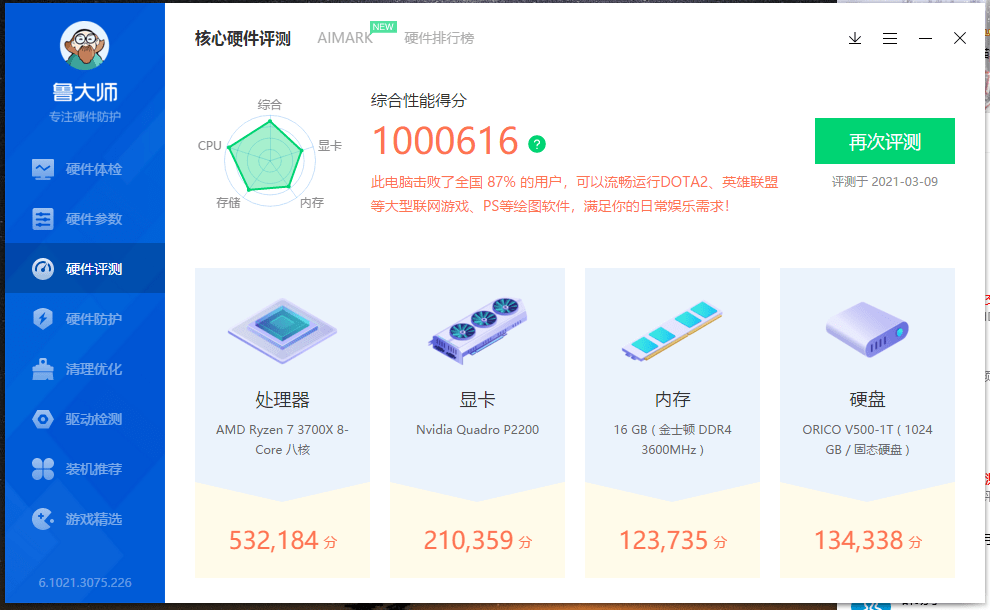Click test date 评测于 2021-03-09
The height and width of the screenshot is (610, 990).
coord(885,182)
